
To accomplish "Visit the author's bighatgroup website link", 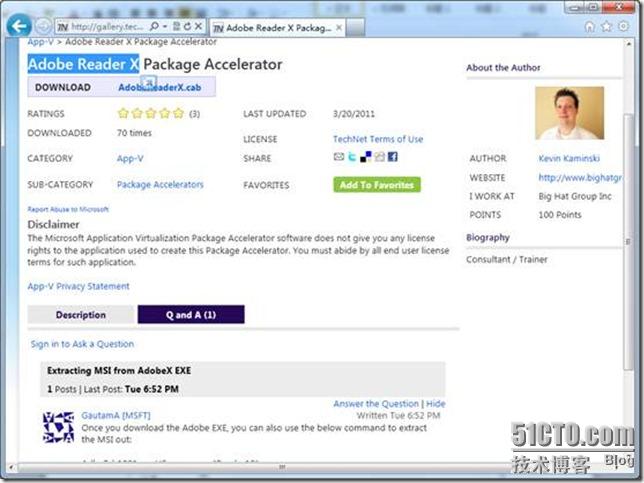I will click(580, 178).
